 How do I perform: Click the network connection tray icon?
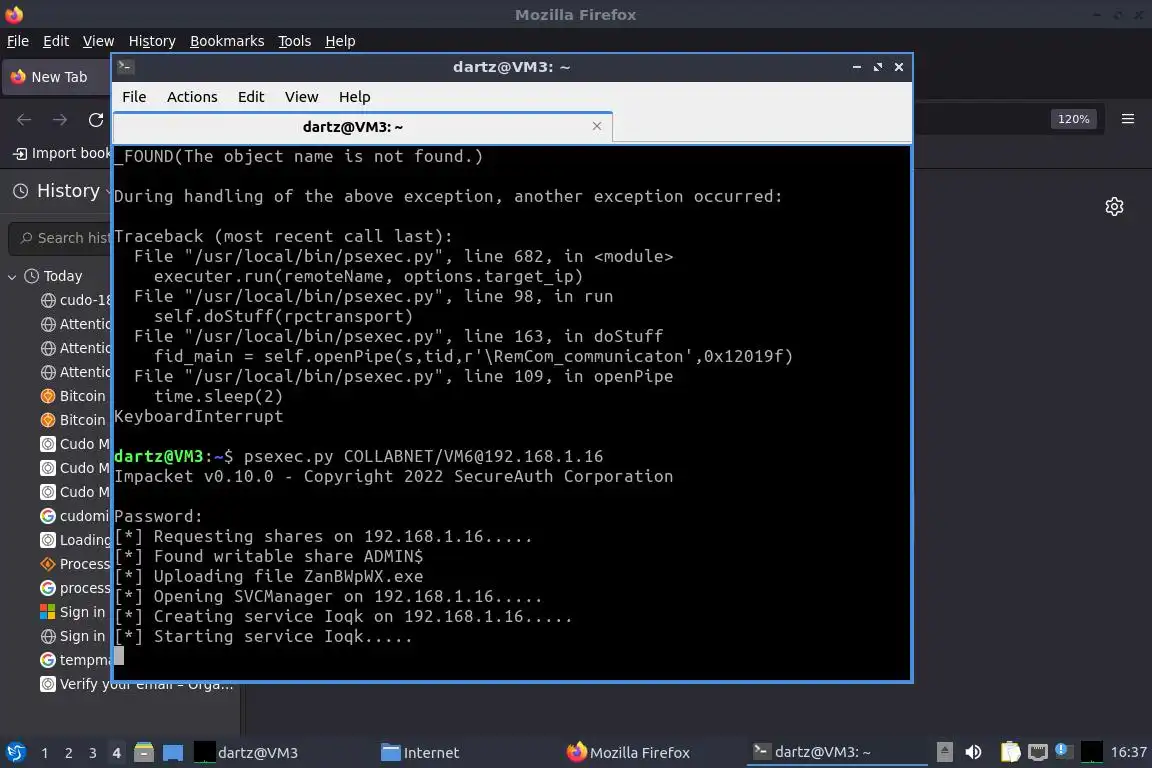tap(1037, 752)
